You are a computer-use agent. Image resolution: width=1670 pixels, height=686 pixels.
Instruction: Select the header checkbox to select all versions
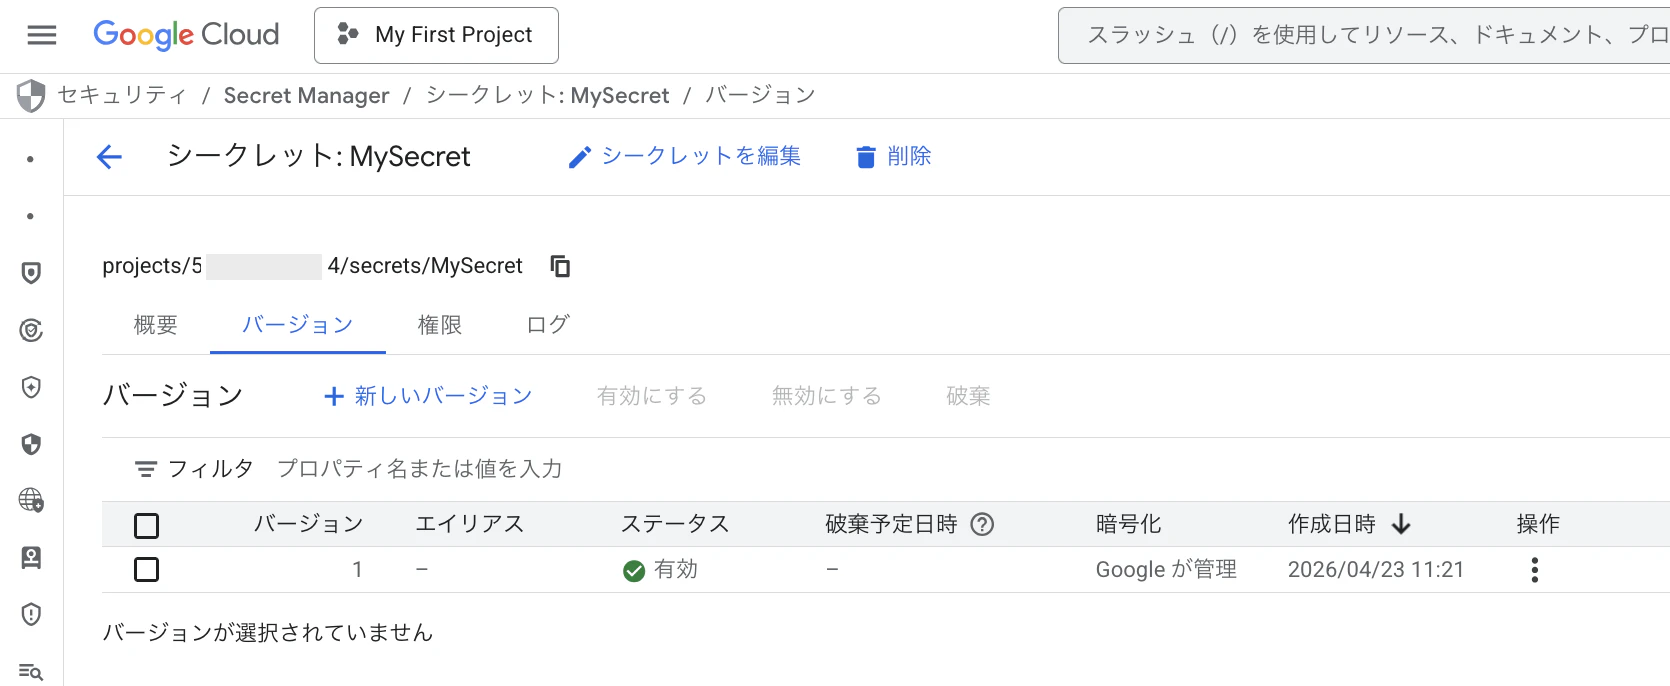pos(146,524)
